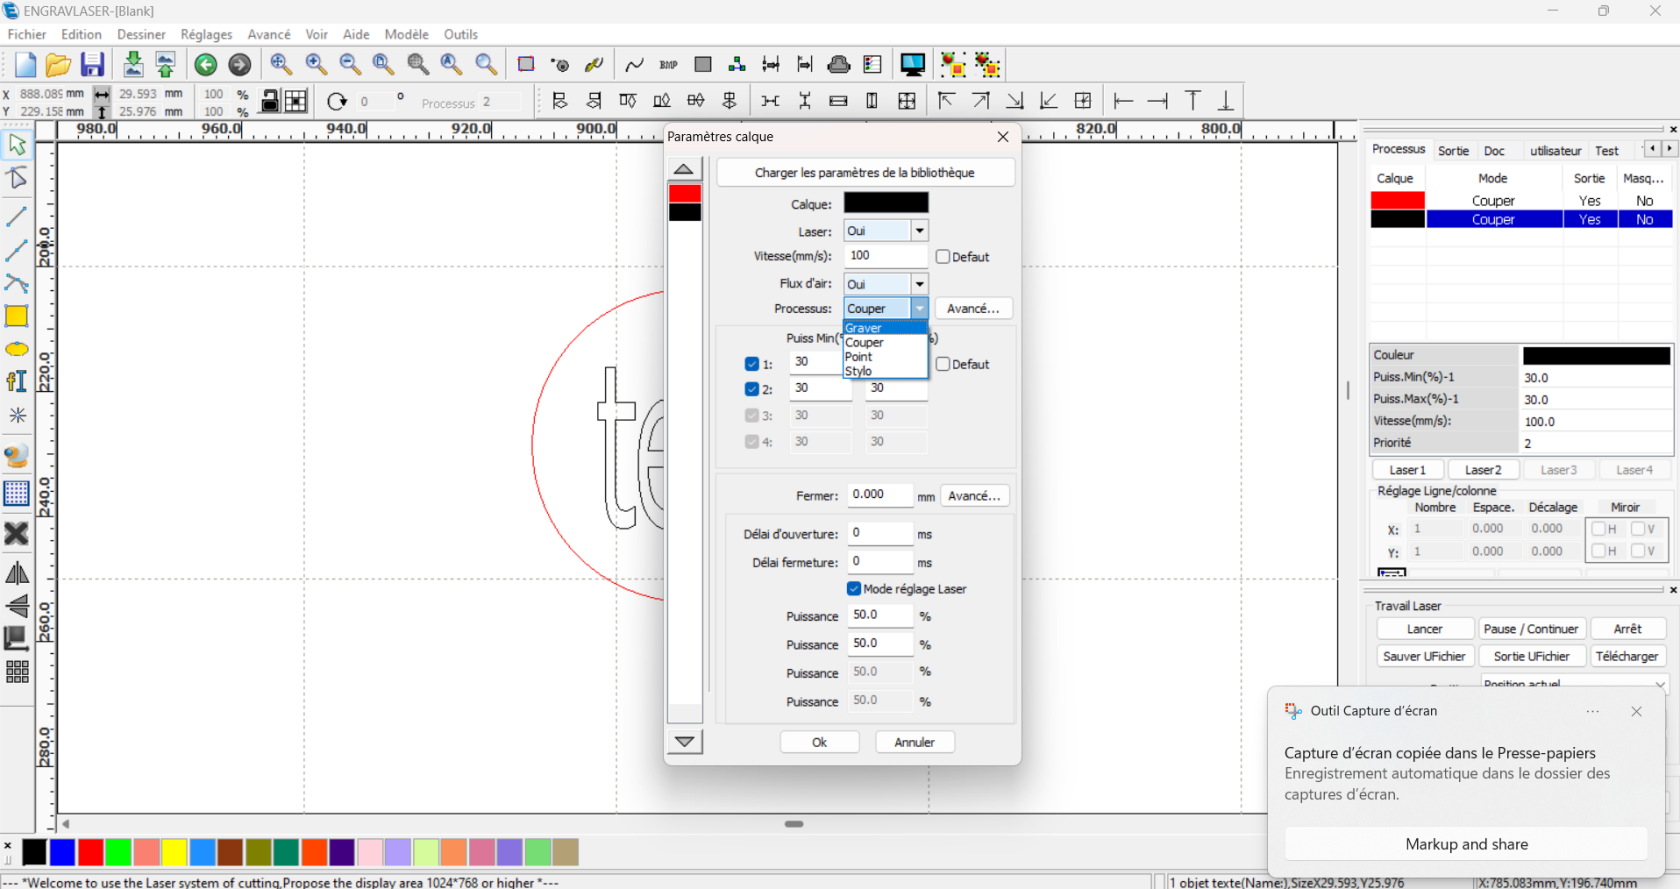The width and height of the screenshot is (1680, 889).
Task: Click the Import icon with the green down arrow
Action: 133,65
